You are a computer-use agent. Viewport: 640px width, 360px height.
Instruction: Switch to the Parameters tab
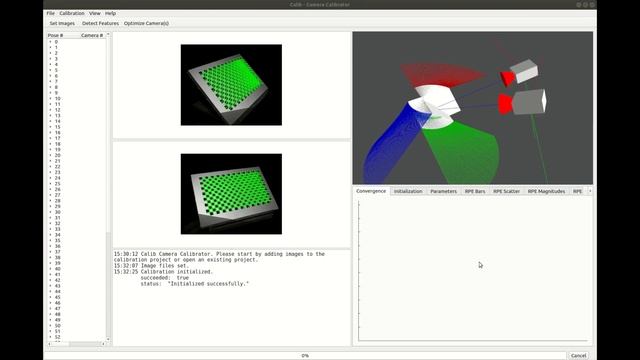[443, 191]
